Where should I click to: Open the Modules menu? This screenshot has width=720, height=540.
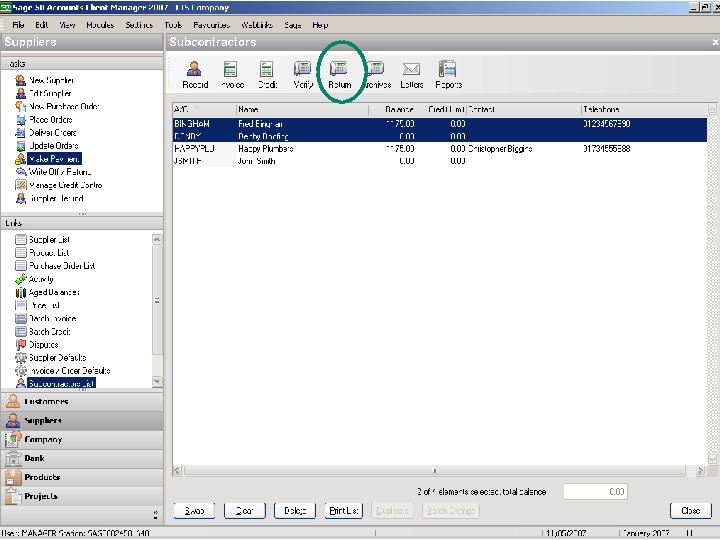[x=100, y=25]
